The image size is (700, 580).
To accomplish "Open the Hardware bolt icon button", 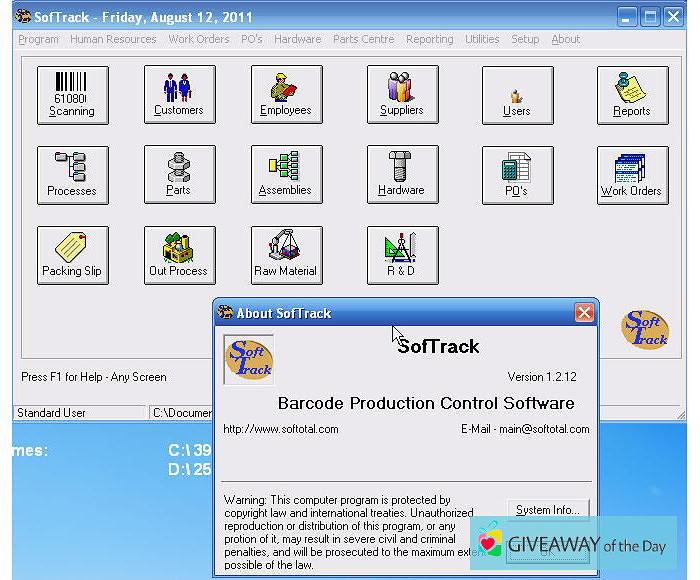I will [402, 175].
